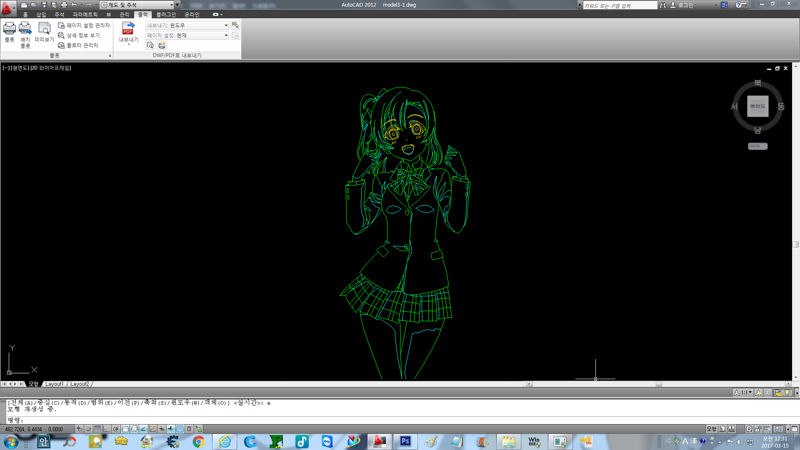Toggle Snap Mode in status bar
Viewport: 800px width, 450px height.
tap(88, 429)
